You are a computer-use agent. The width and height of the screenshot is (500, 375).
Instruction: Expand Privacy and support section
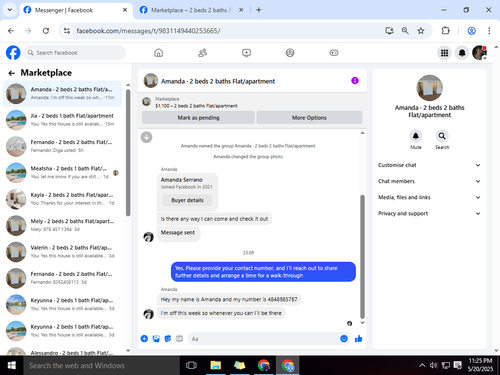[429, 213]
